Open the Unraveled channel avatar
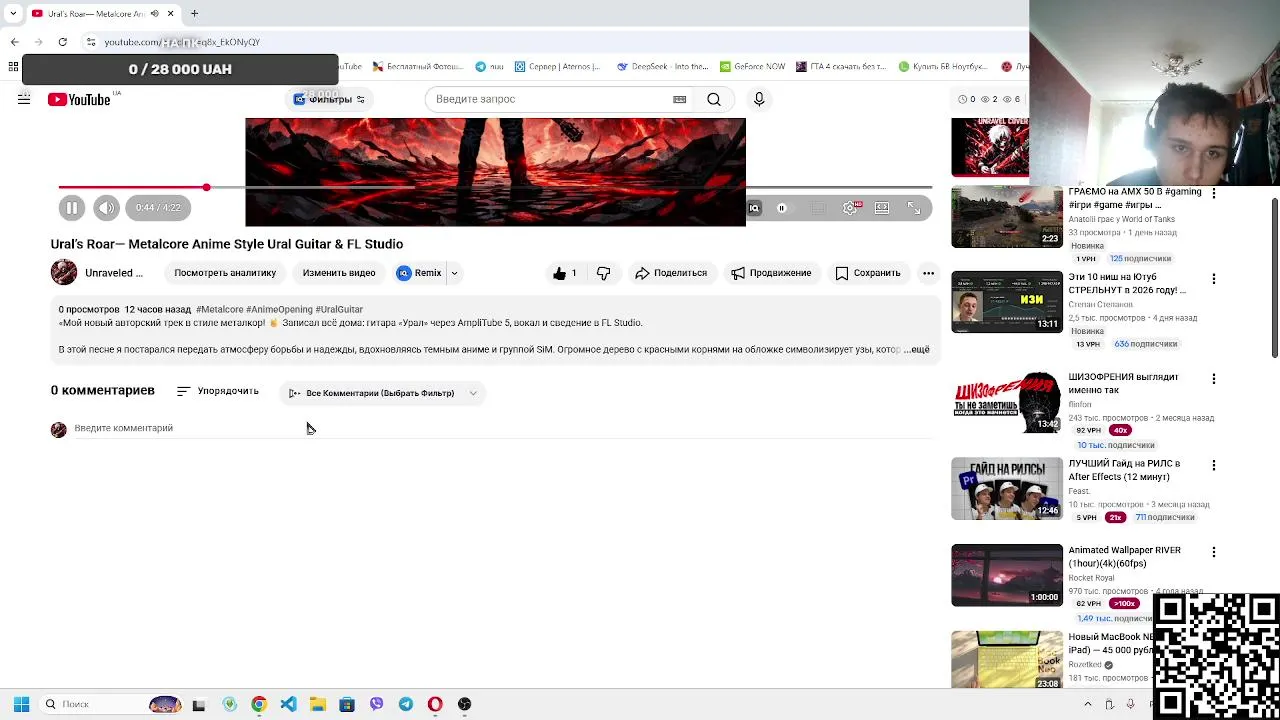The width and height of the screenshot is (1280, 720). pos(64,272)
